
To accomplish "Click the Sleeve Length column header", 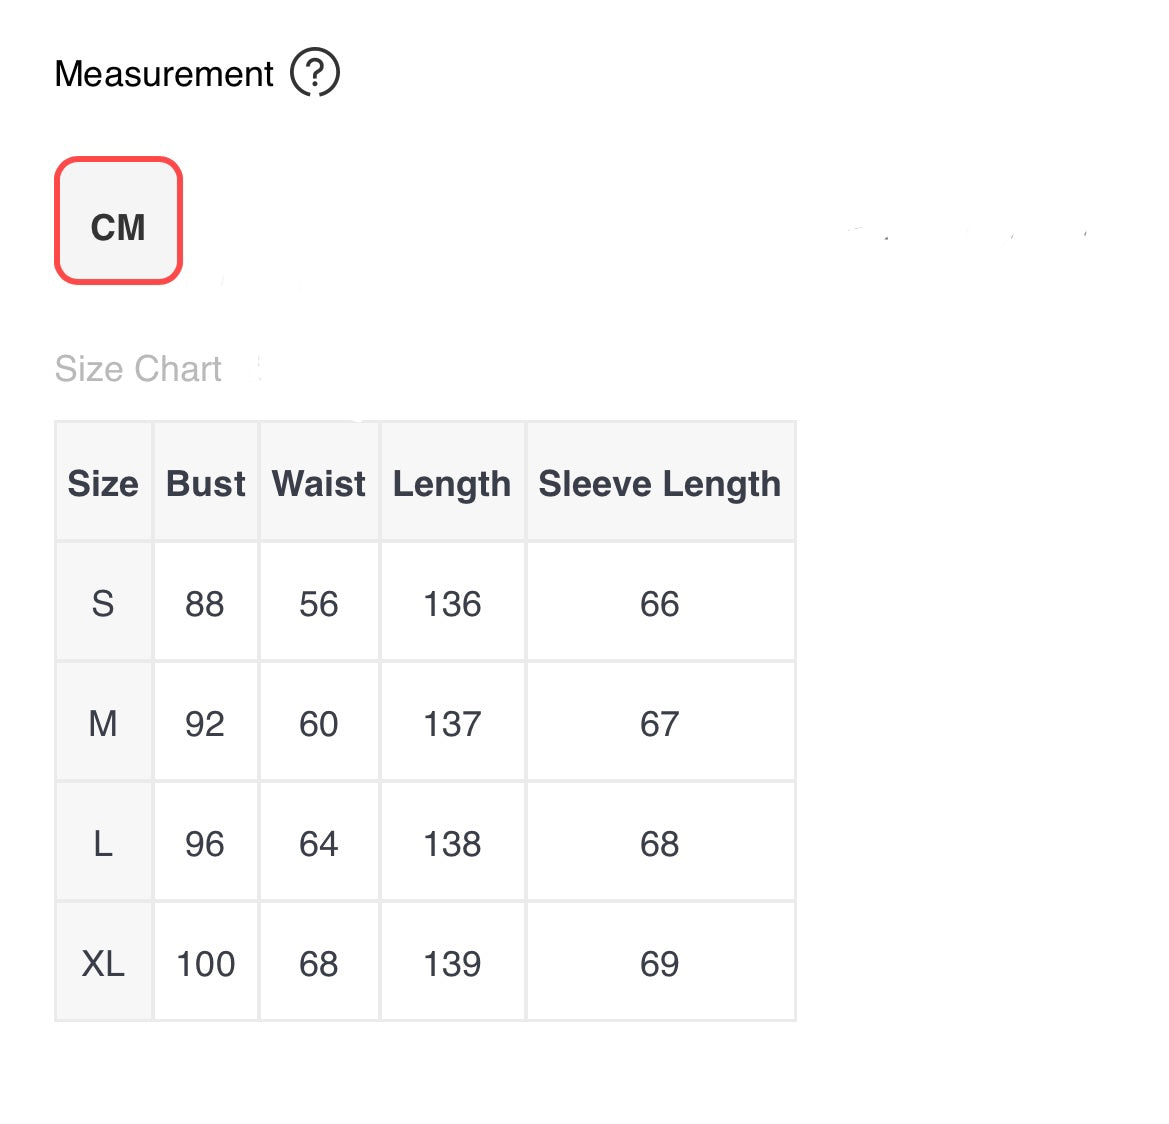I will click(x=660, y=484).
